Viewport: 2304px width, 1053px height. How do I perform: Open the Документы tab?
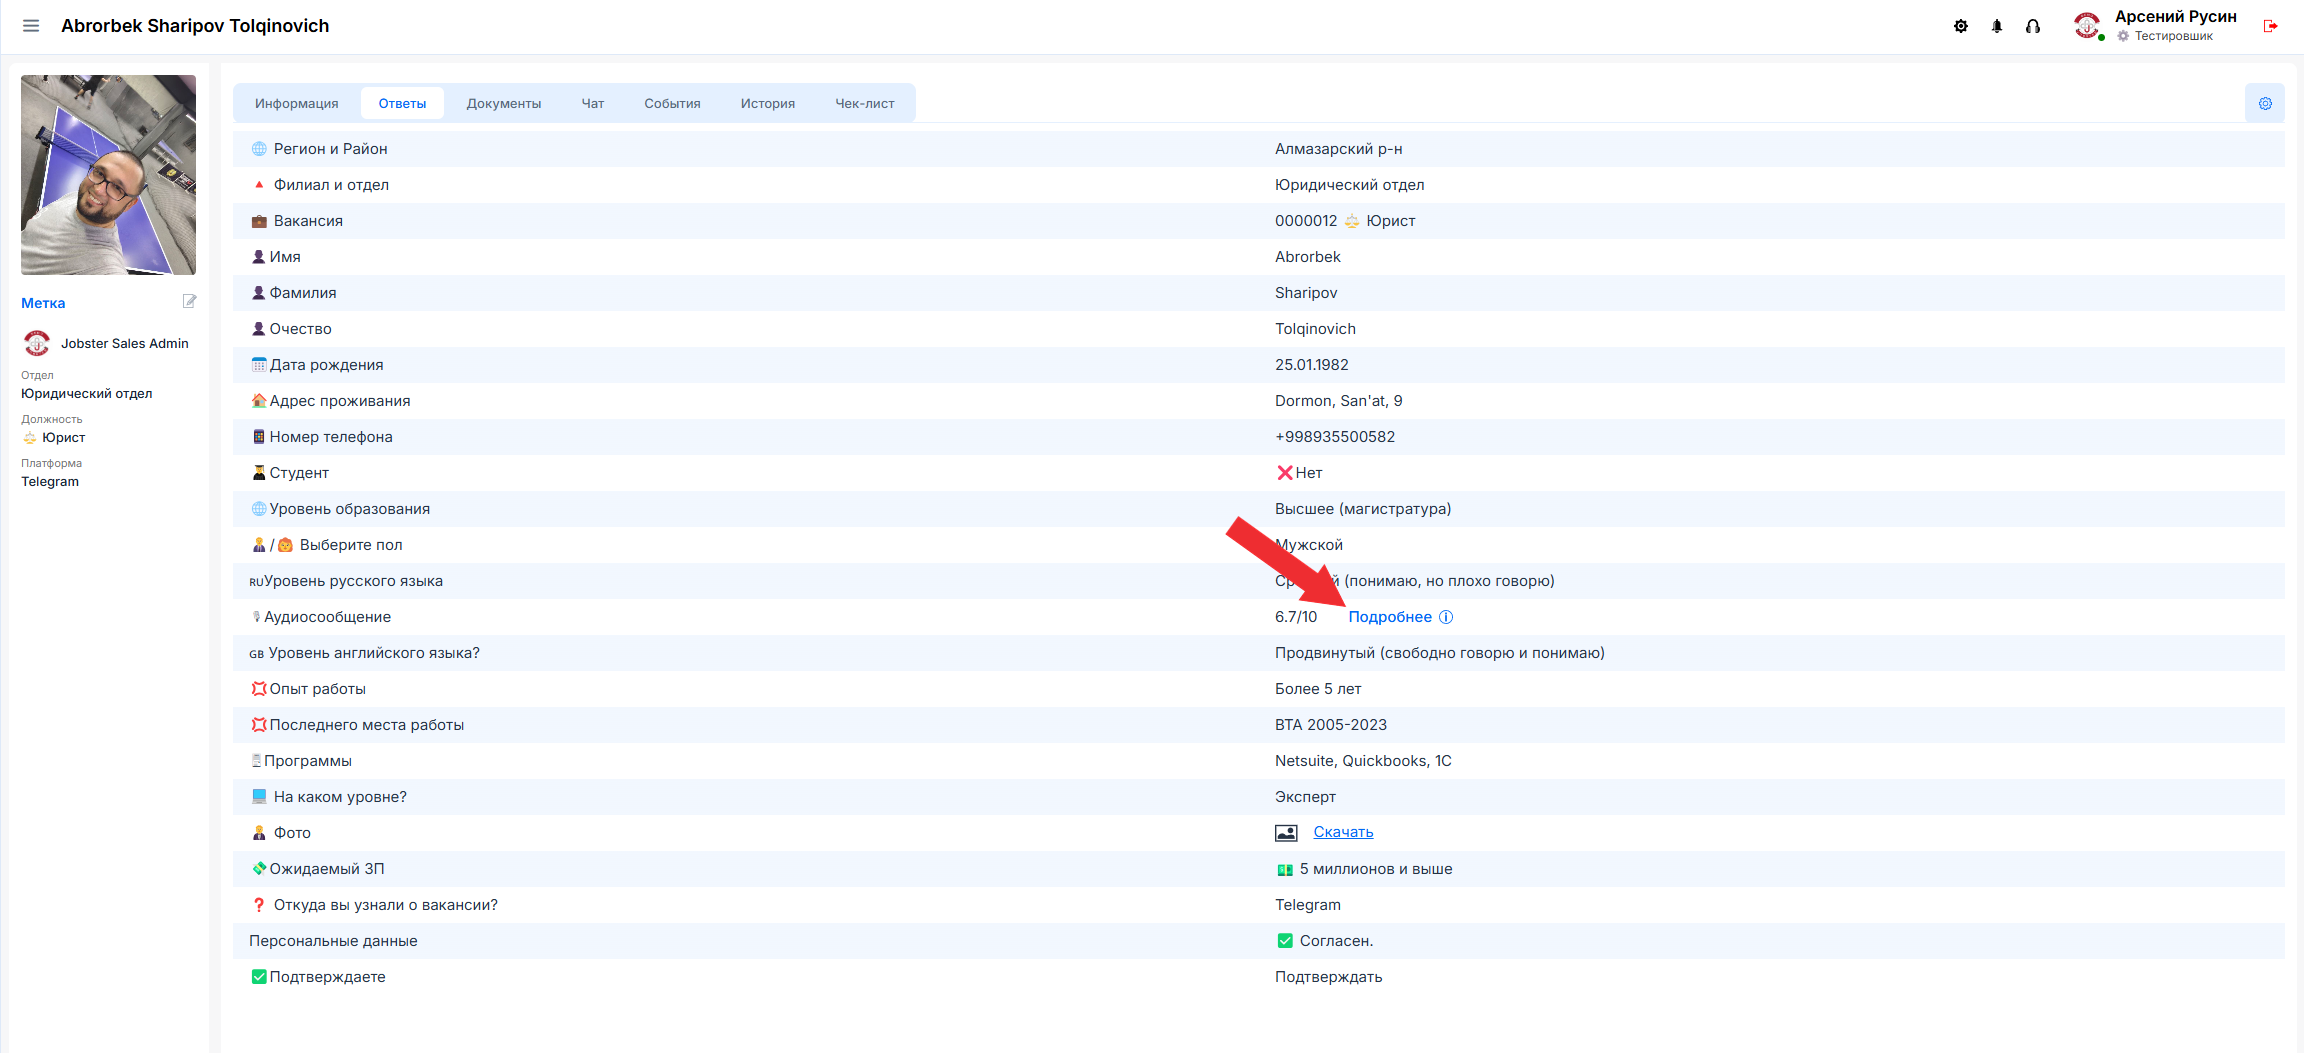pyautogui.click(x=503, y=103)
